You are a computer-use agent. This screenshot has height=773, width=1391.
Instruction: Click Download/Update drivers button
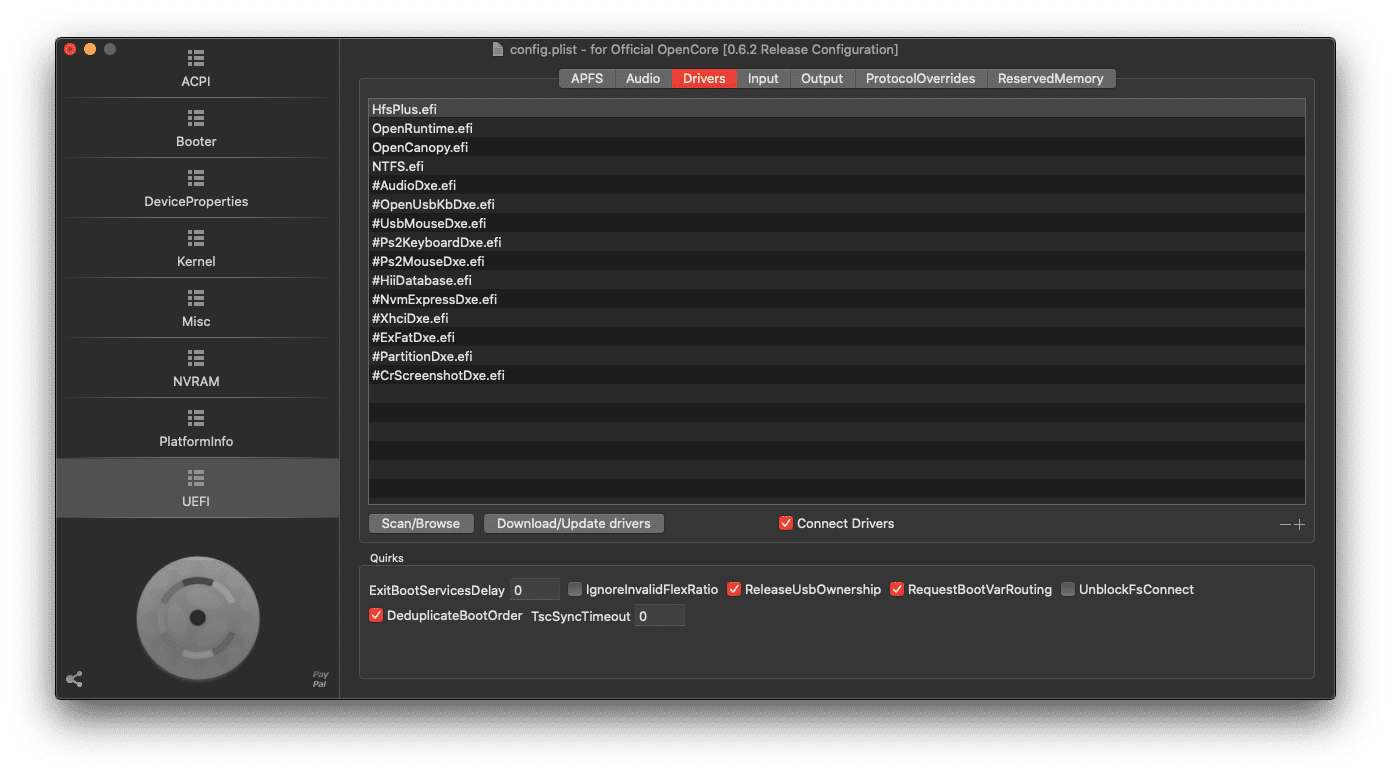574,523
